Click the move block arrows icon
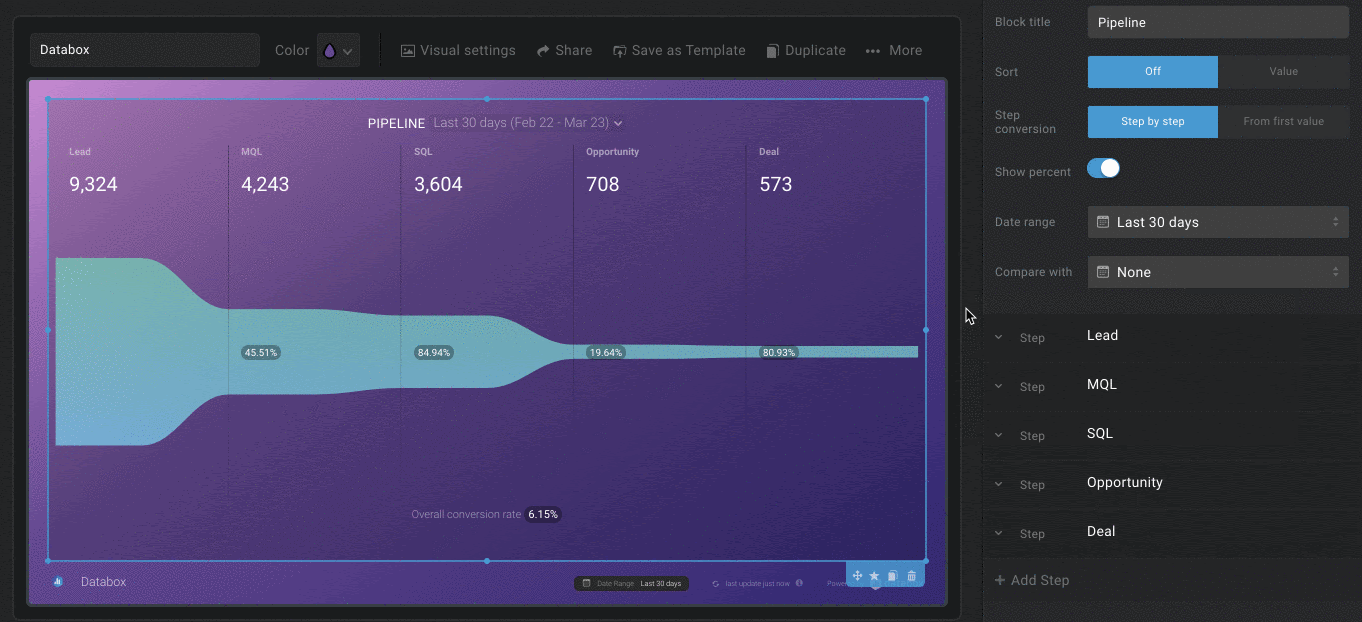Image resolution: width=1362 pixels, height=622 pixels. (x=857, y=576)
